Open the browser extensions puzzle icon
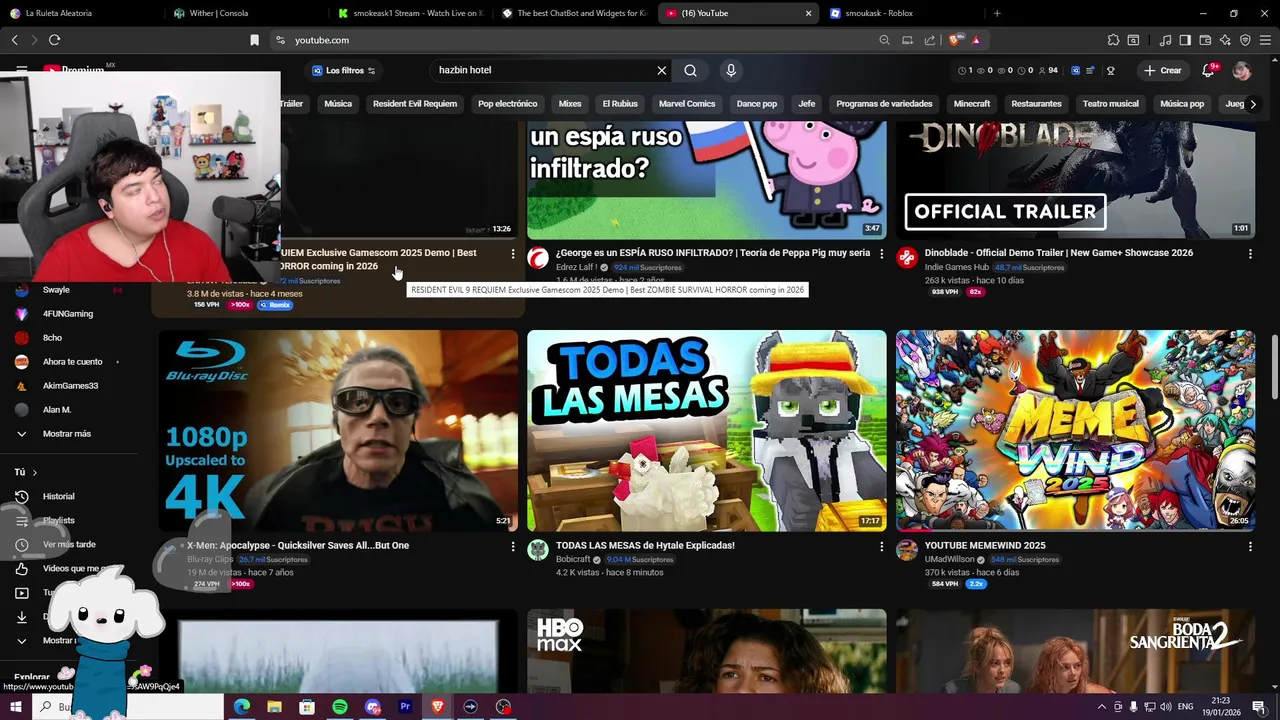 [x=1113, y=40]
